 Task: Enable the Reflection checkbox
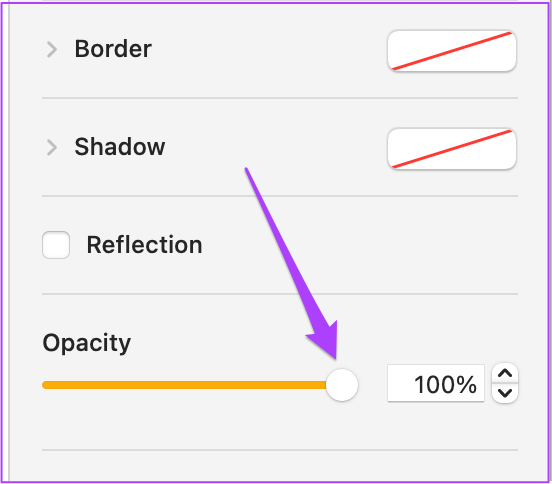[x=56, y=245]
